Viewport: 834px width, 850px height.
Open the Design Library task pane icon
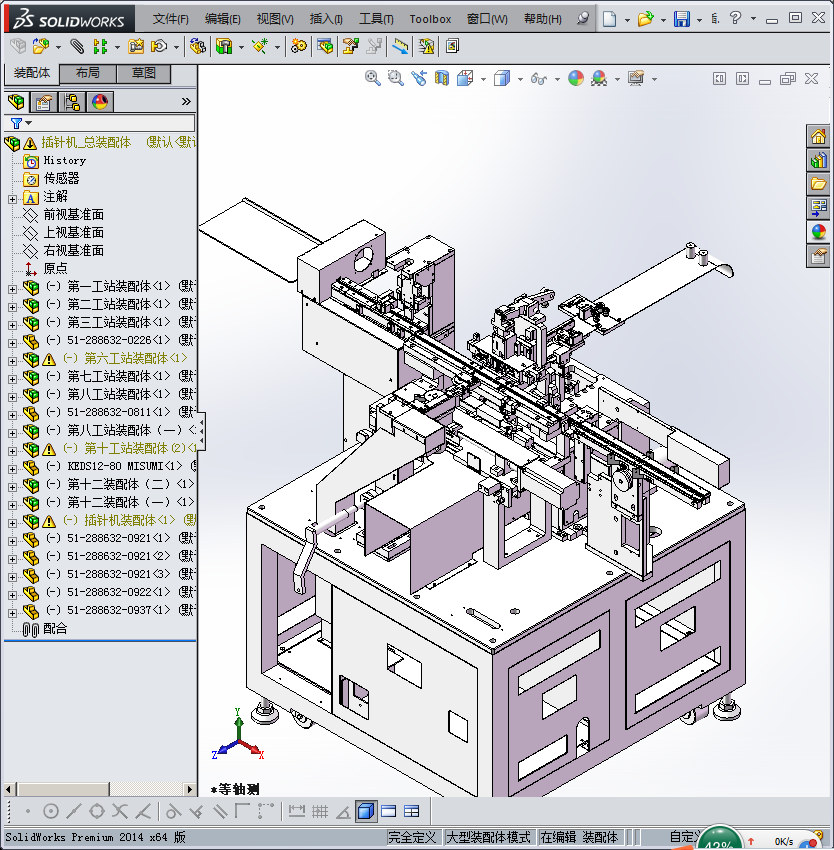point(818,160)
